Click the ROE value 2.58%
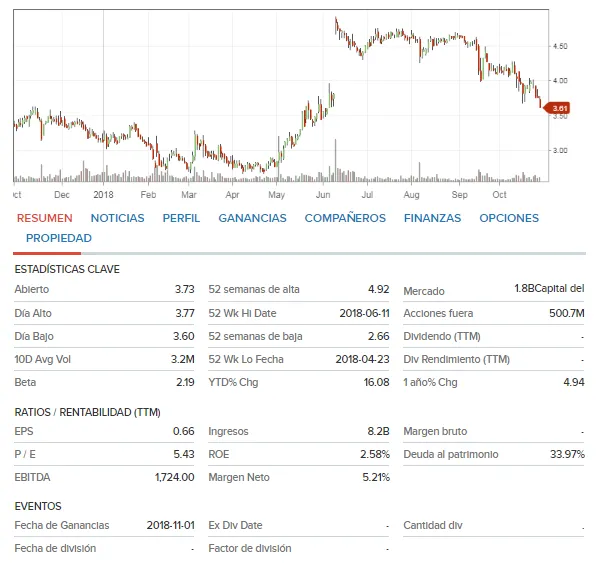The width and height of the screenshot is (597, 563). click(x=375, y=454)
